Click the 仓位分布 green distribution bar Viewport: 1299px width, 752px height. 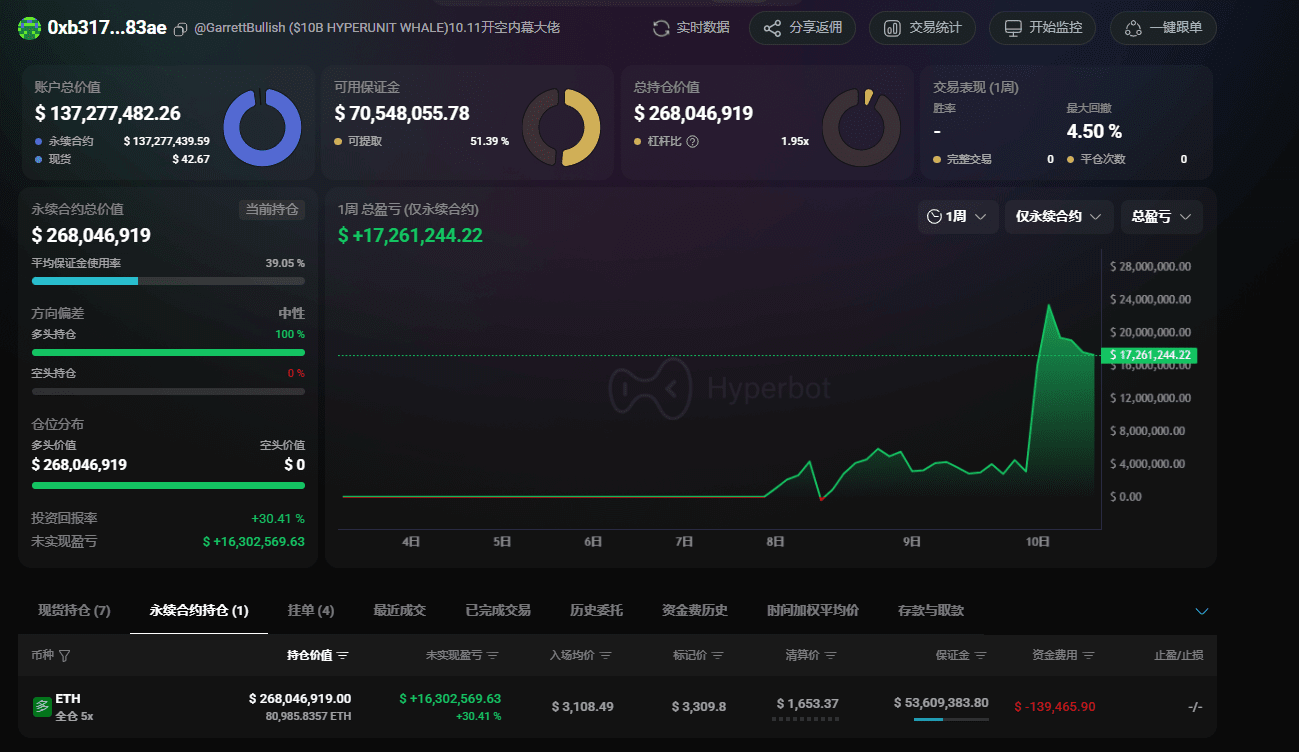pos(168,485)
